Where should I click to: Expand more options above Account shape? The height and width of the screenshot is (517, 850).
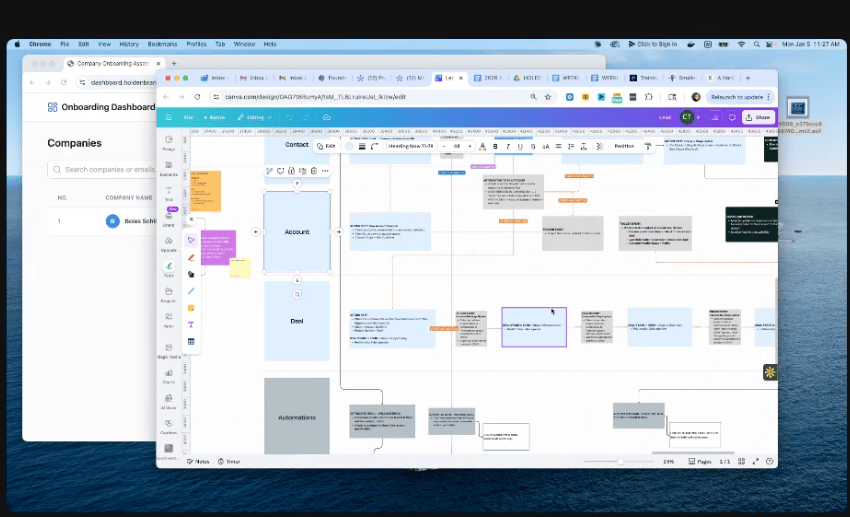[x=325, y=171]
